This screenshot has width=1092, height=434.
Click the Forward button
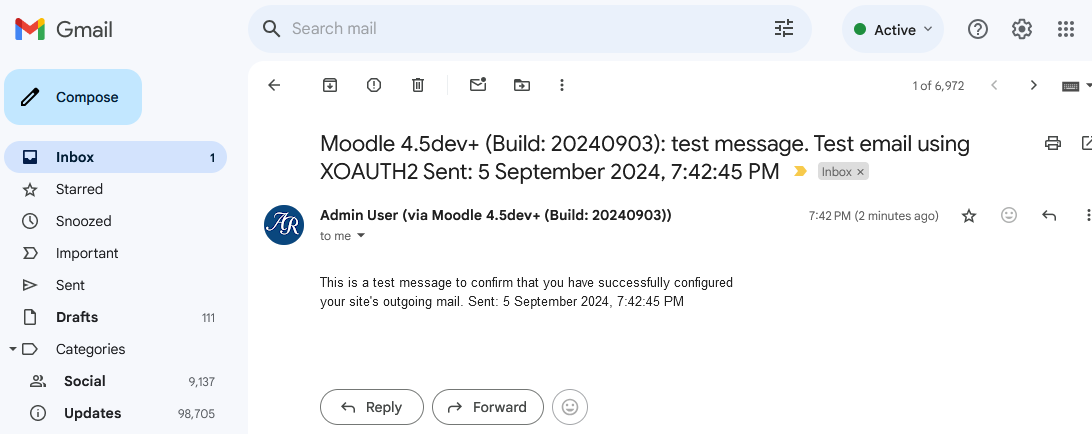click(x=488, y=407)
